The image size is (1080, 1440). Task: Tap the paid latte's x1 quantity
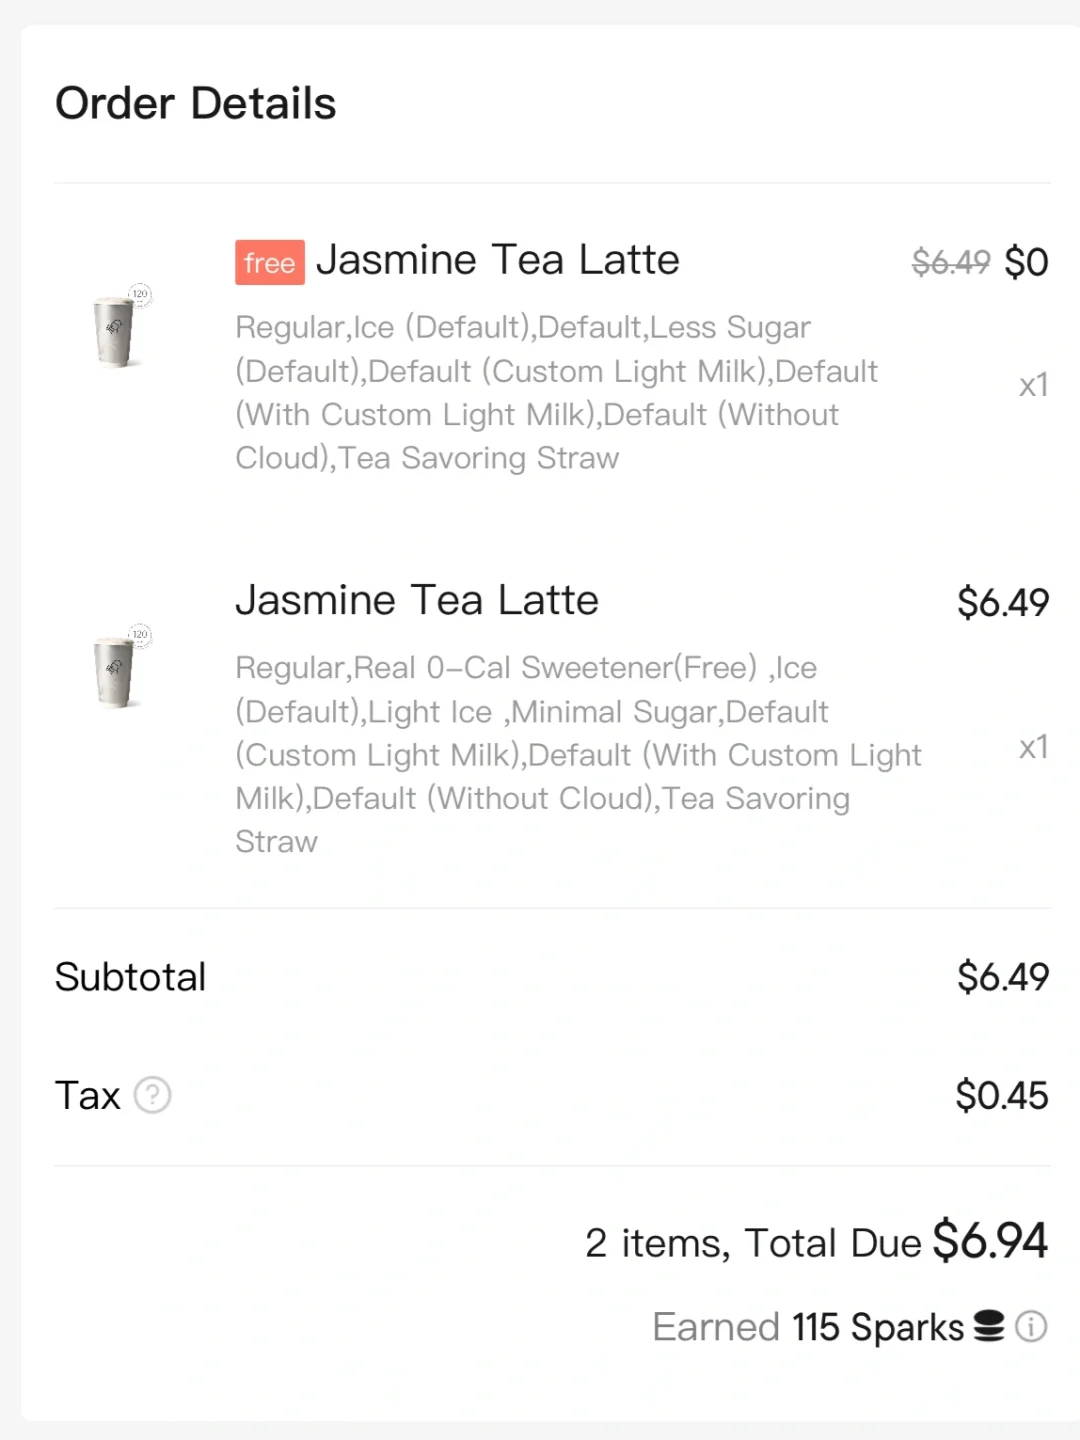tap(1033, 747)
